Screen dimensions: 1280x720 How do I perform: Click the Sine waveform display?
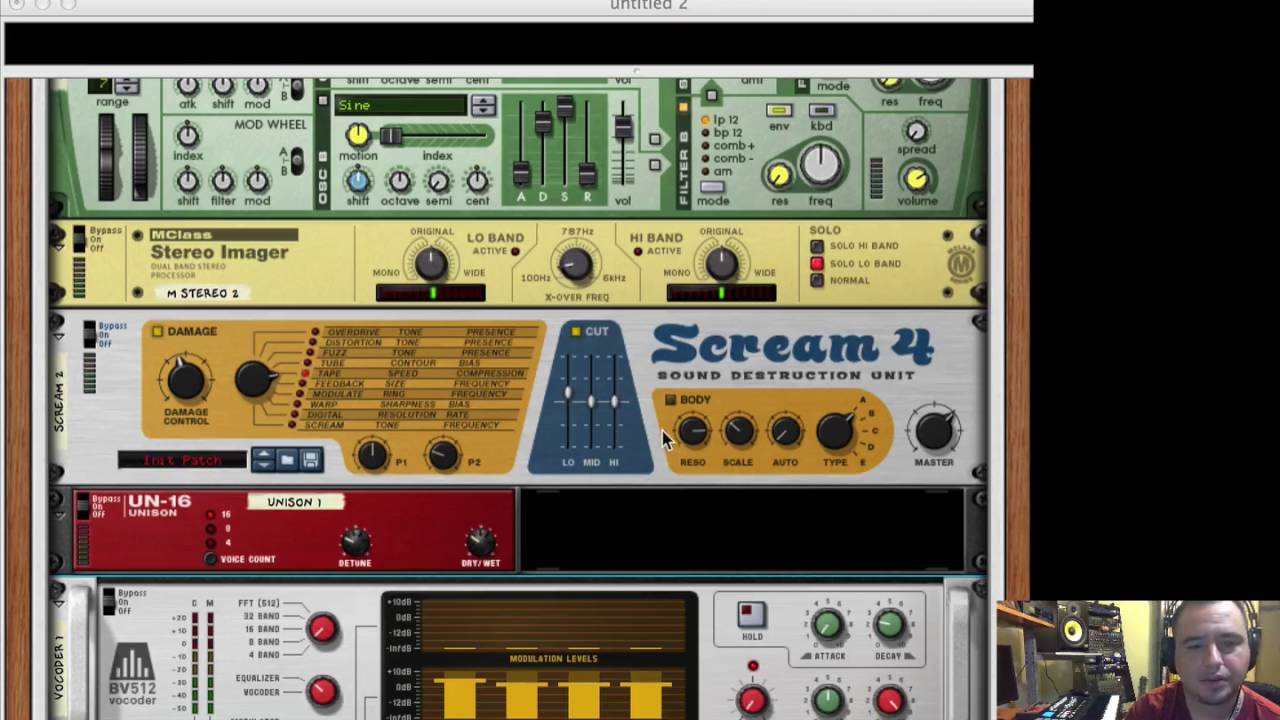coord(400,105)
